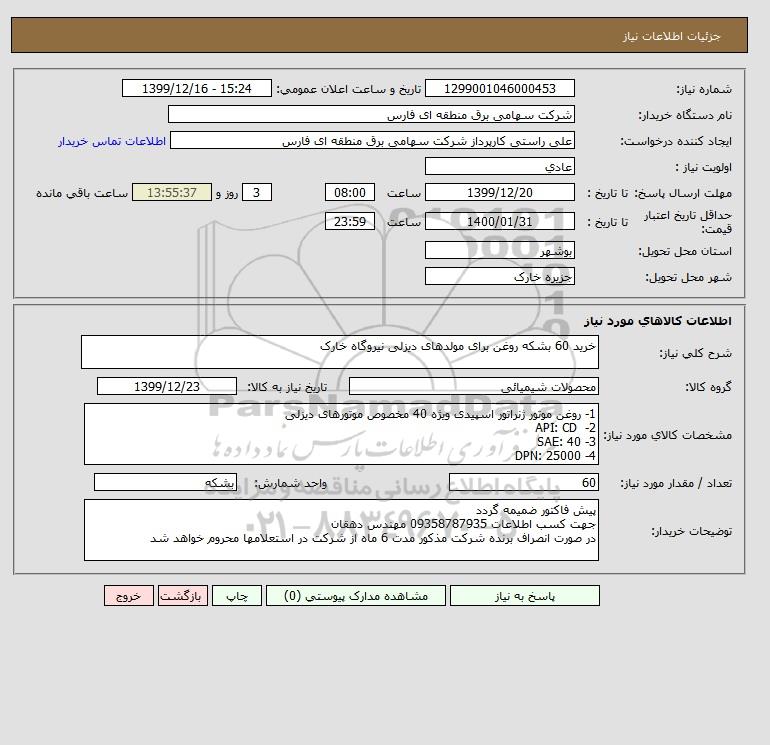Click the اطلاعات کالاهای مورد نیاز section heading
The height and width of the screenshot is (745, 770).
[658, 321]
